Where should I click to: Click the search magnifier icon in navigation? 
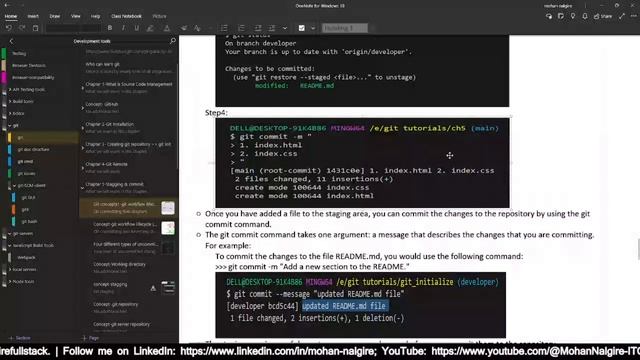point(173,41)
